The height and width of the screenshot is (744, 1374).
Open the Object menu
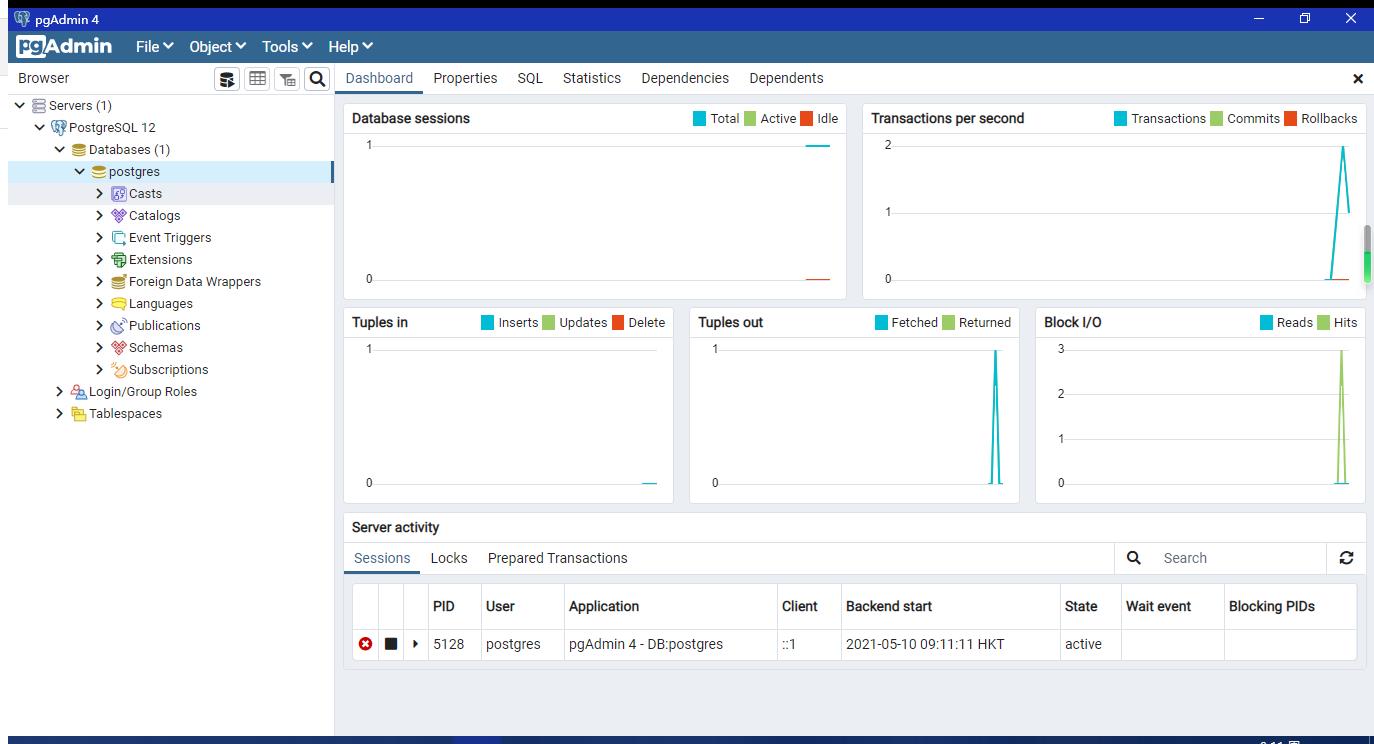[x=217, y=46]
